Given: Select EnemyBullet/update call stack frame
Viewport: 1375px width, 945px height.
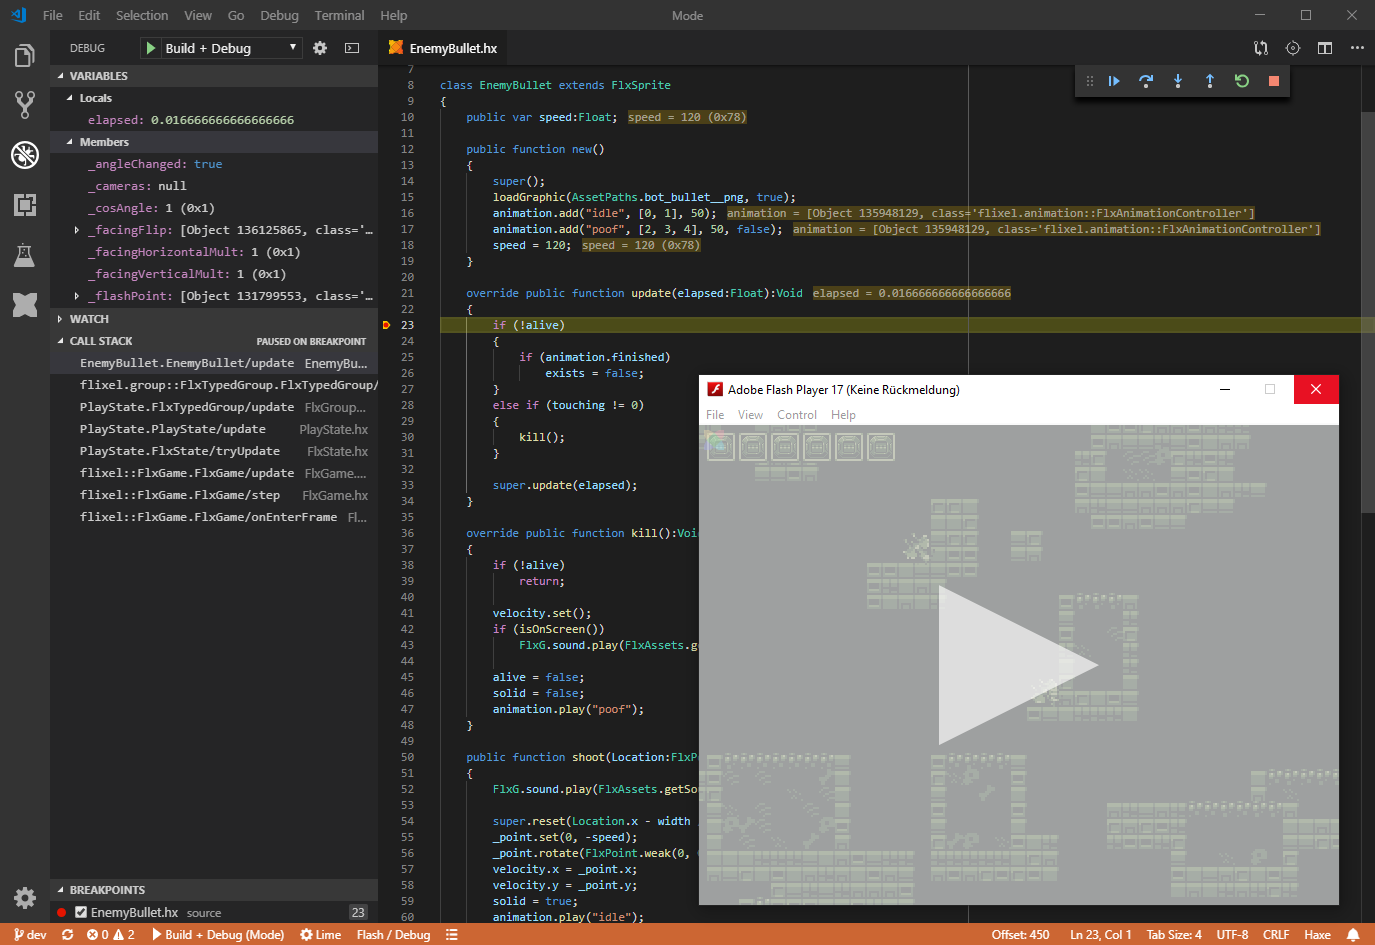Looking at the screenshot, I should point(214,363).
